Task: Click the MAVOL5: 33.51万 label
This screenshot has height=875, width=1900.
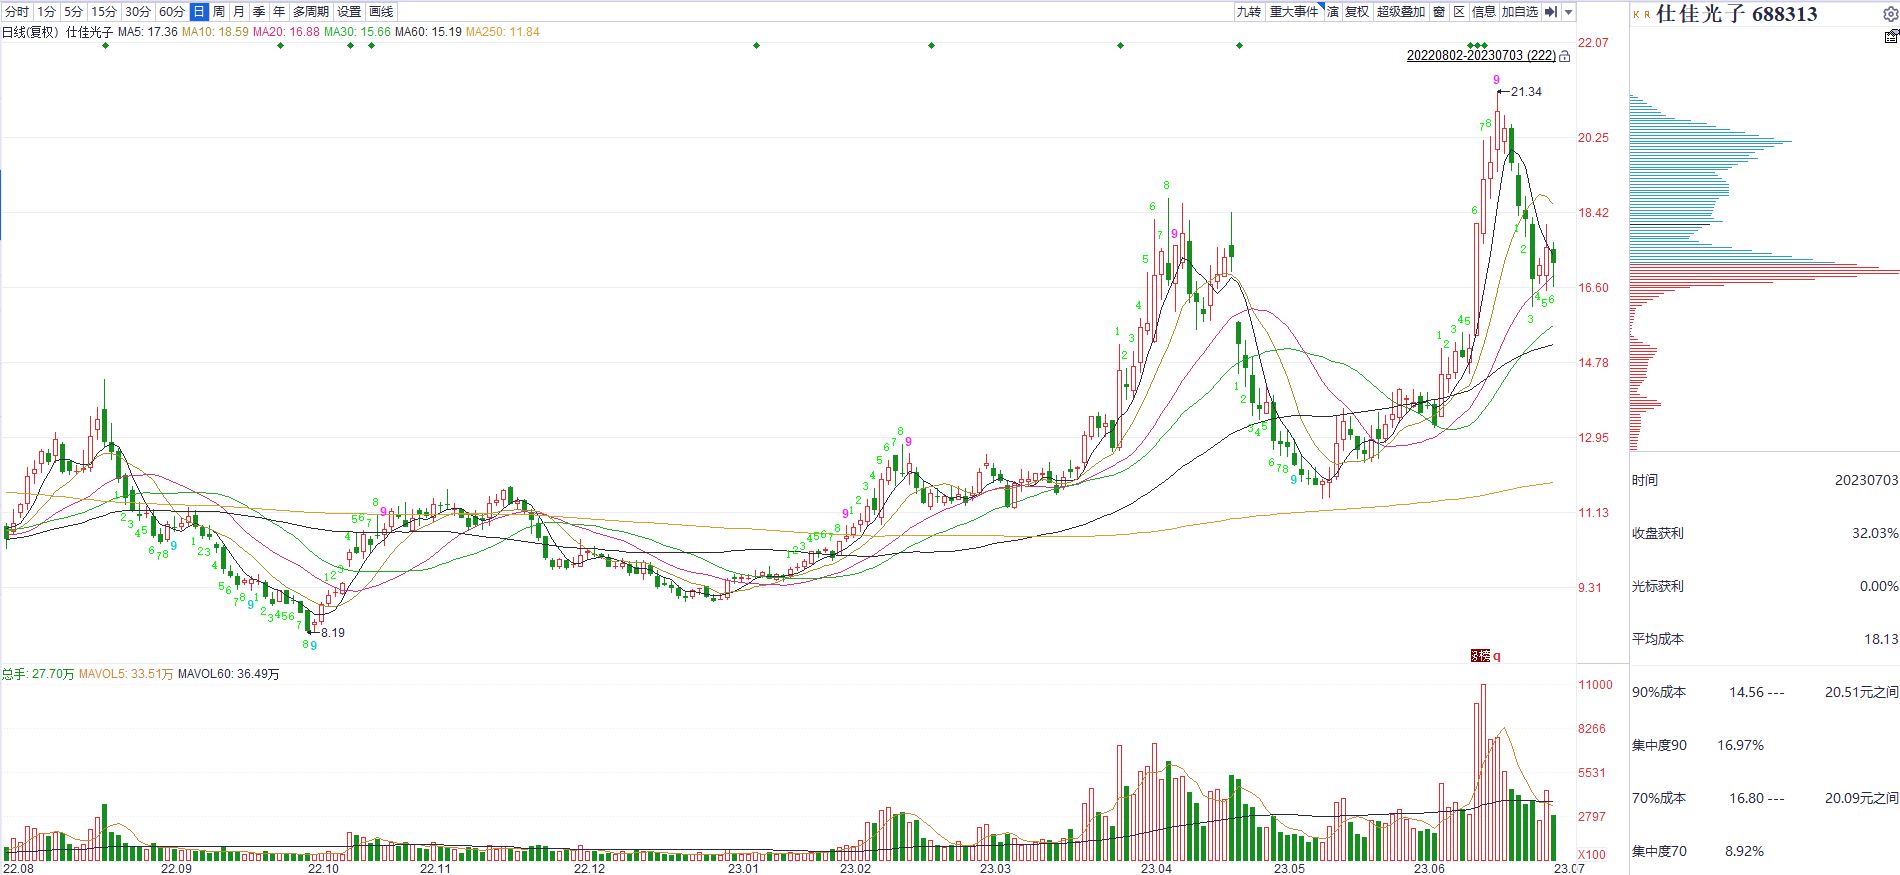Action: 126,674
